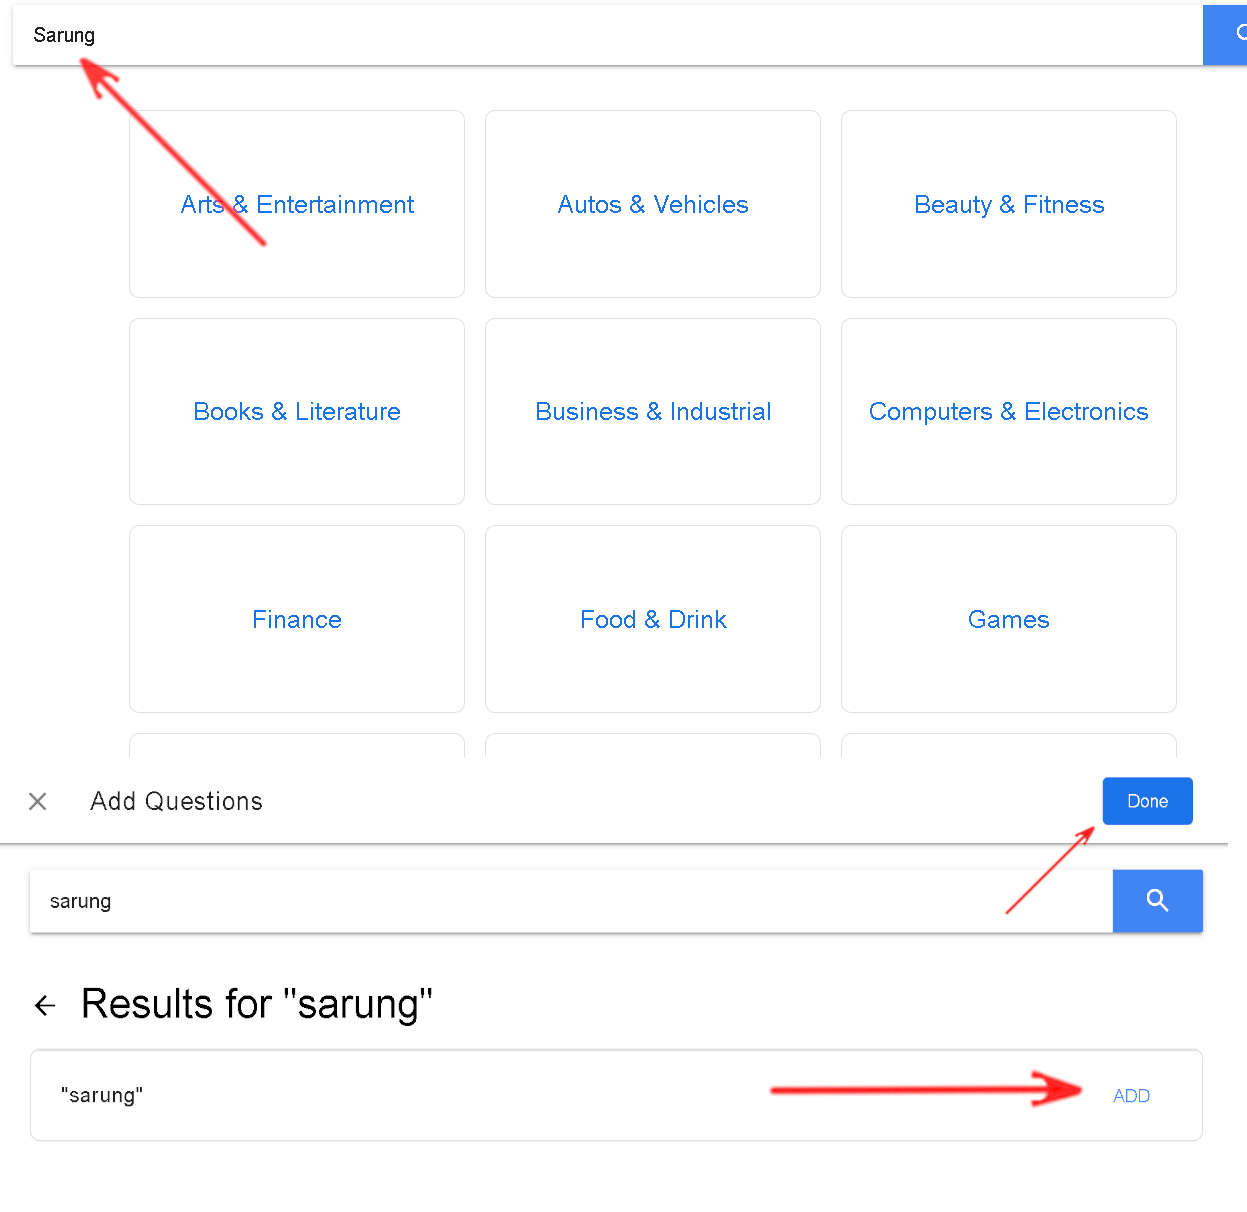Add the "sarung" question result
Viewport: 1247px width, 1212px height.
coord(1131,1095)
